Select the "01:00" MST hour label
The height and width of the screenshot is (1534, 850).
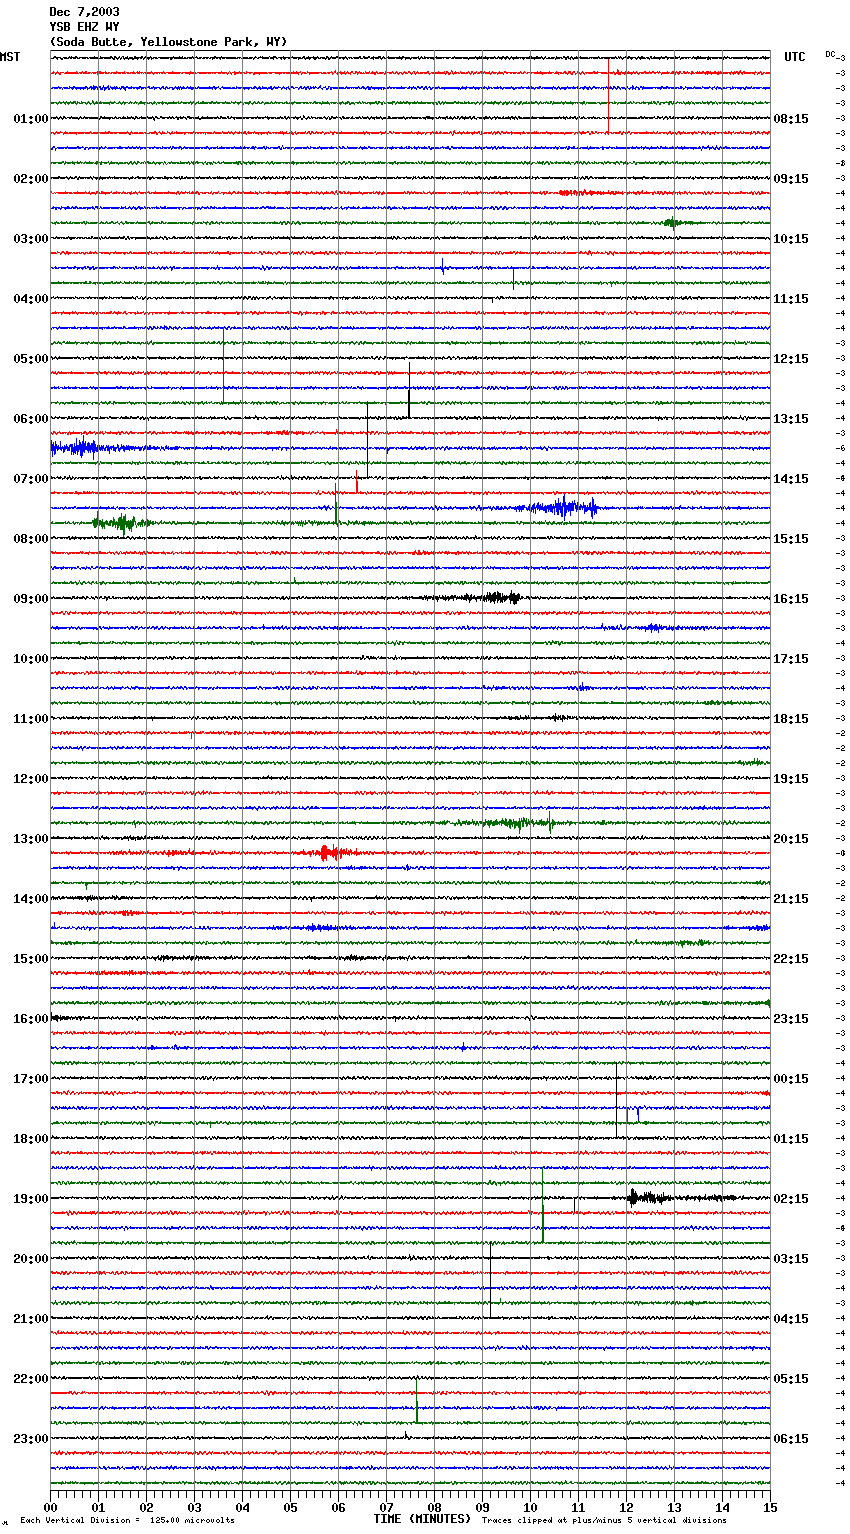(x=31, y=119)
